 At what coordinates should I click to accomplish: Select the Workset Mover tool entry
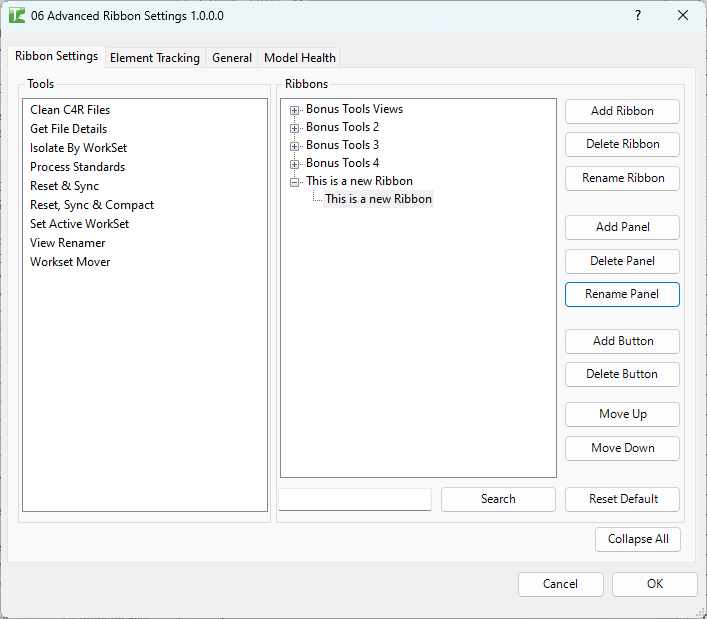[x=70, y=262]
